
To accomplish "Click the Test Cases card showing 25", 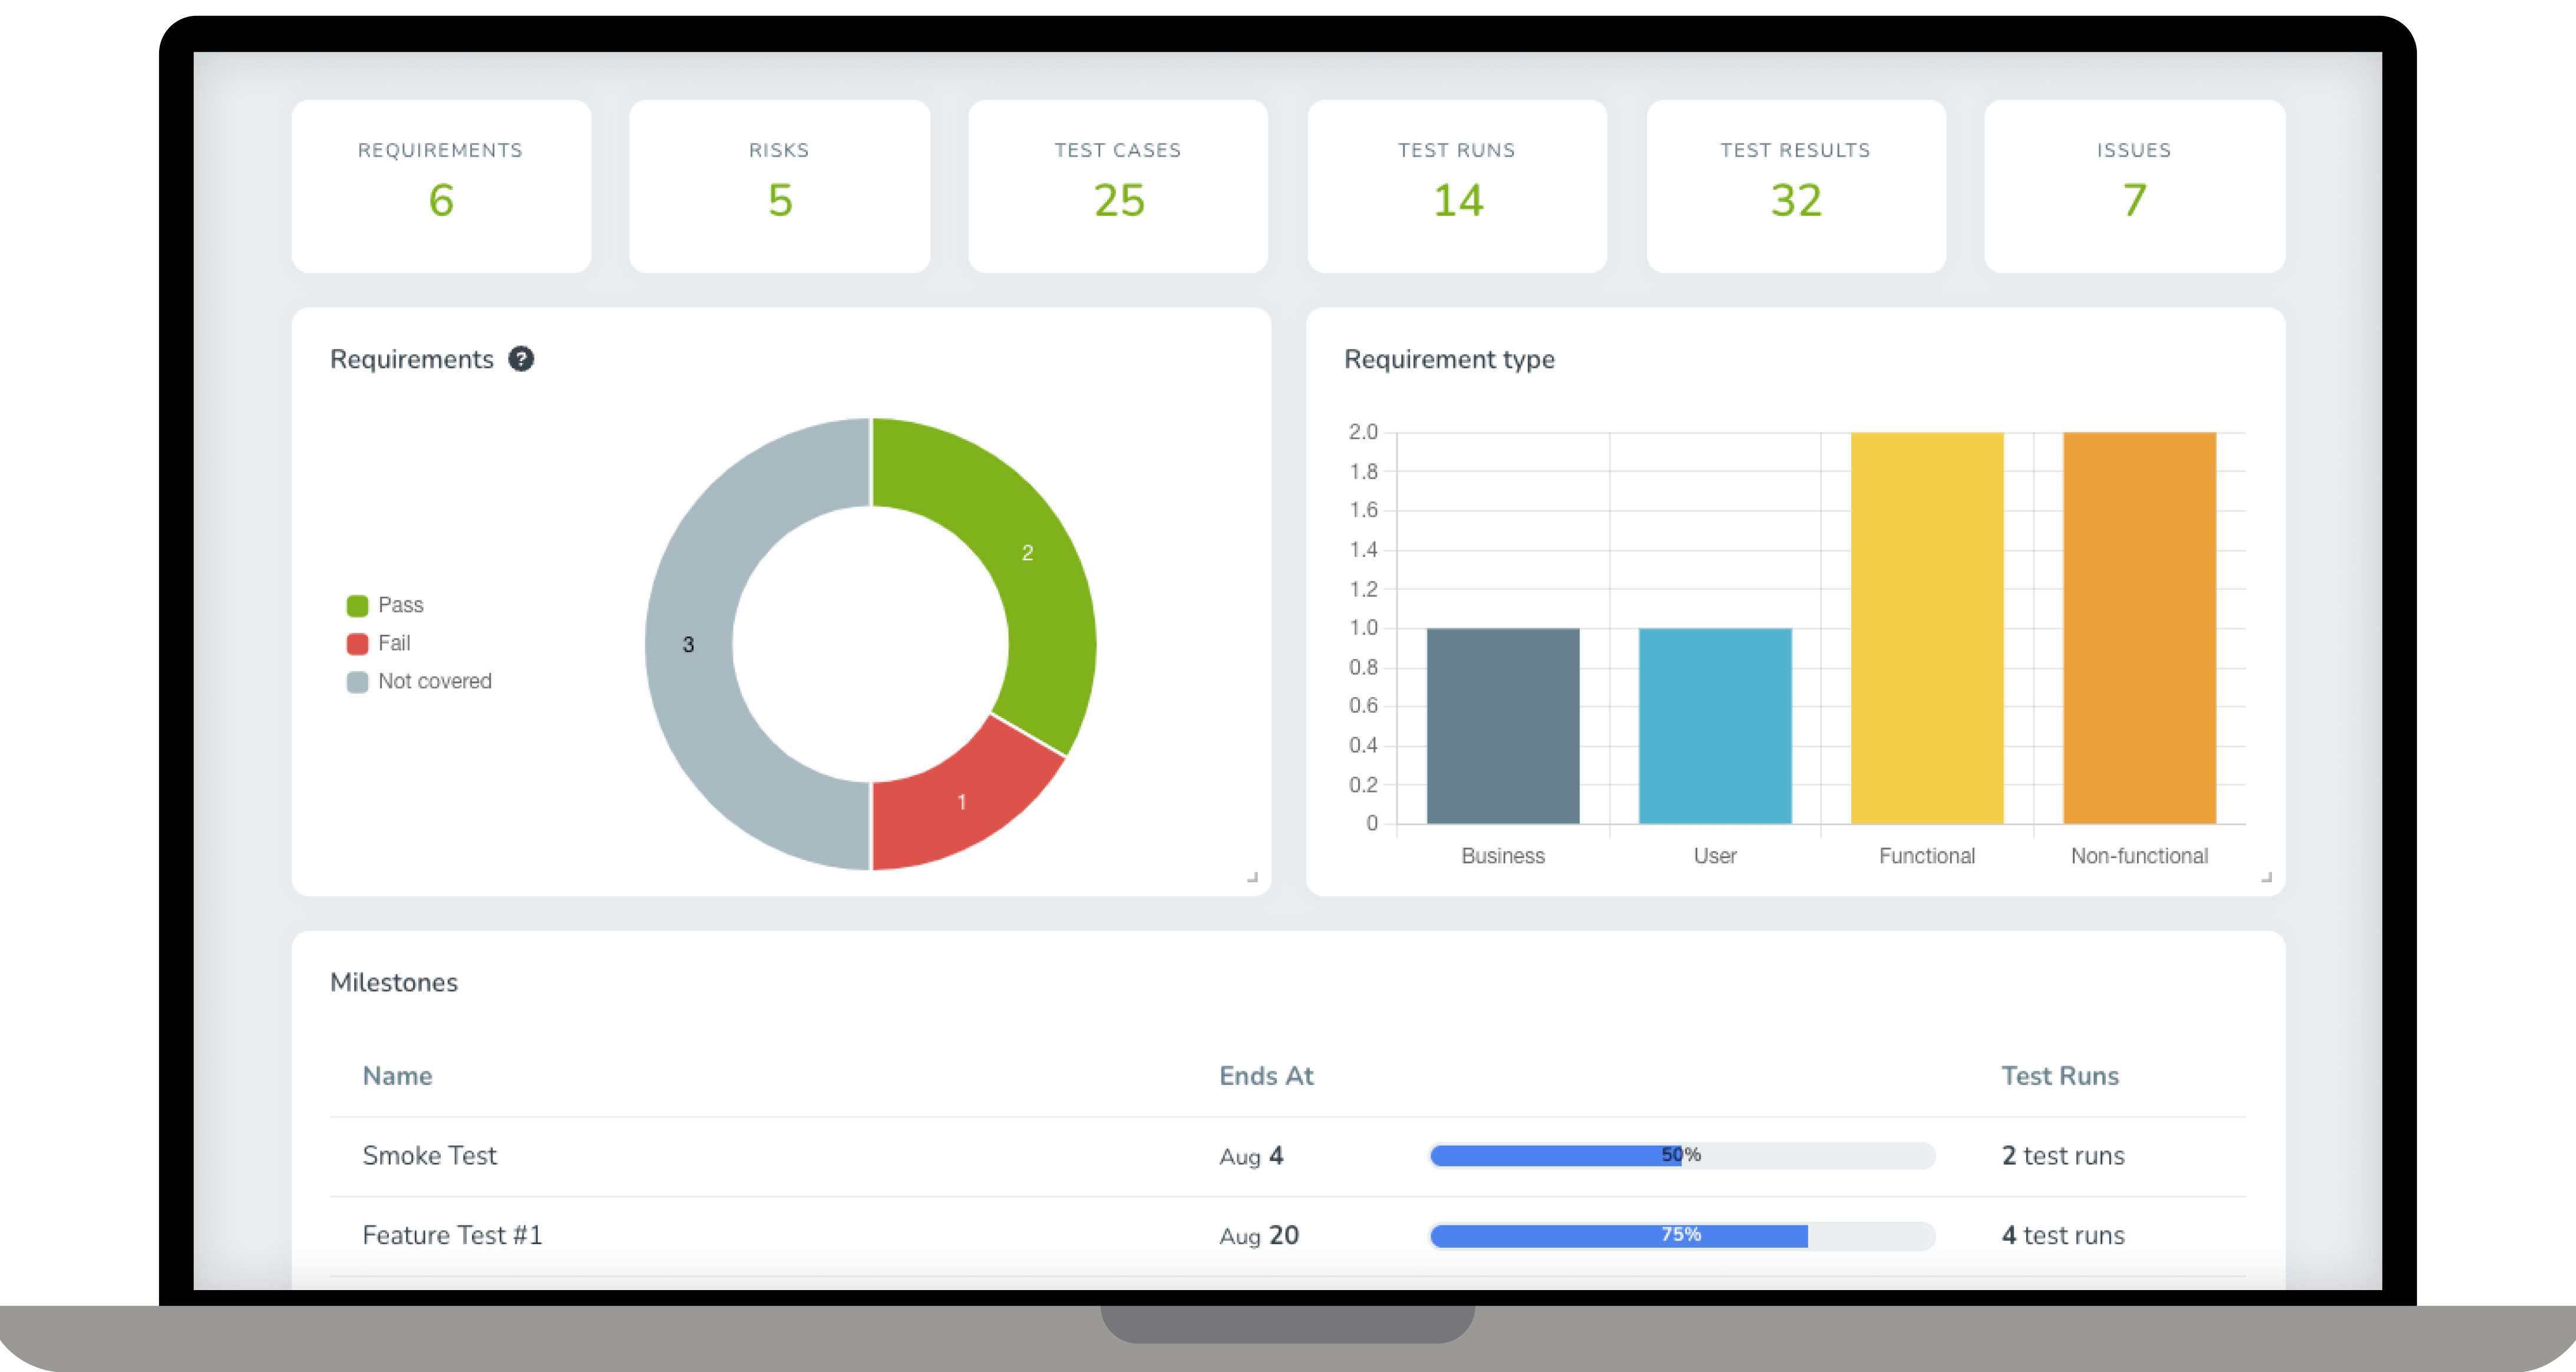I will (1117, 186).
